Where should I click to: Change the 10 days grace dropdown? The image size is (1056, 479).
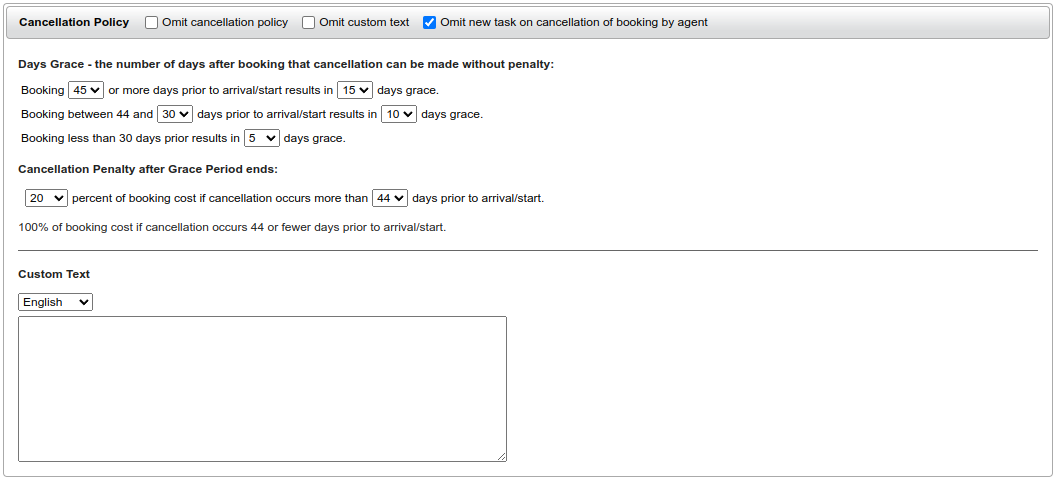coord(399,114)
